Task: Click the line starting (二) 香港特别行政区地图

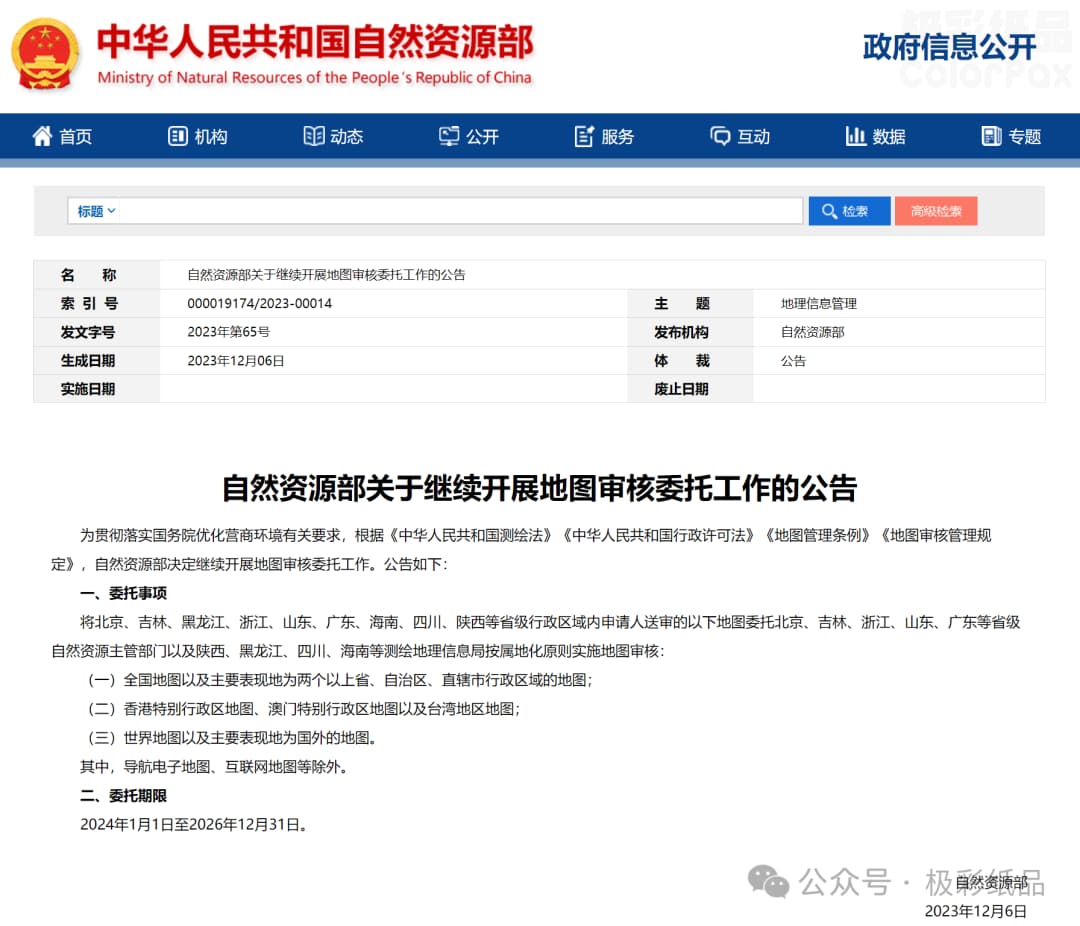Action: (304, 709)
